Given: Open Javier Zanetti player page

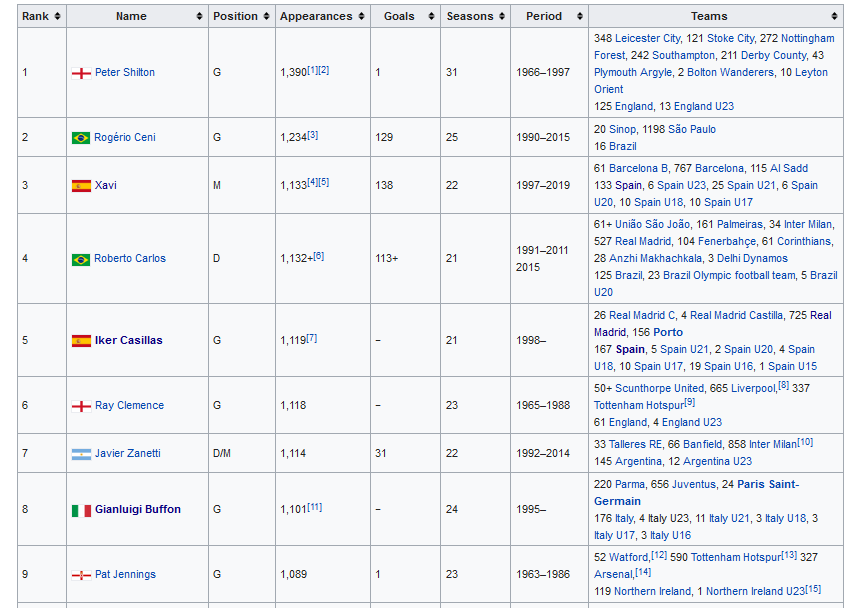Looking at the screenshot, I should (x=128, y=454).
